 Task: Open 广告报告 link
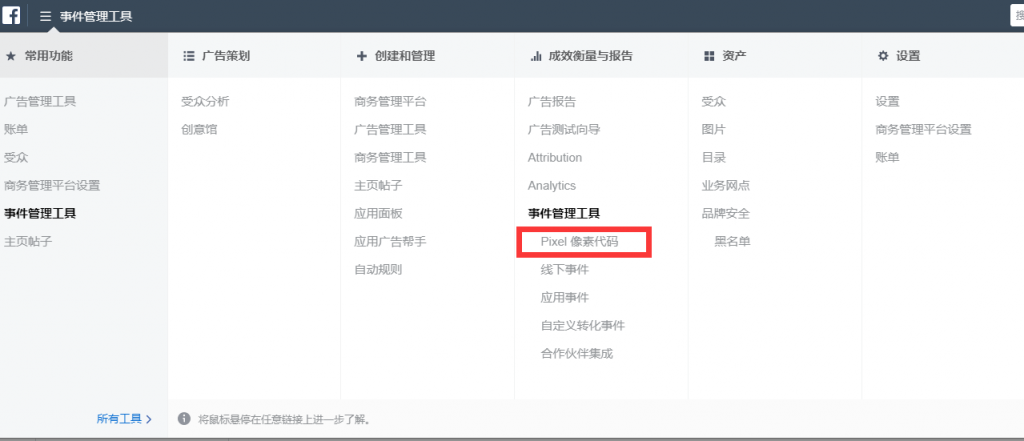[x=552, y=101]
